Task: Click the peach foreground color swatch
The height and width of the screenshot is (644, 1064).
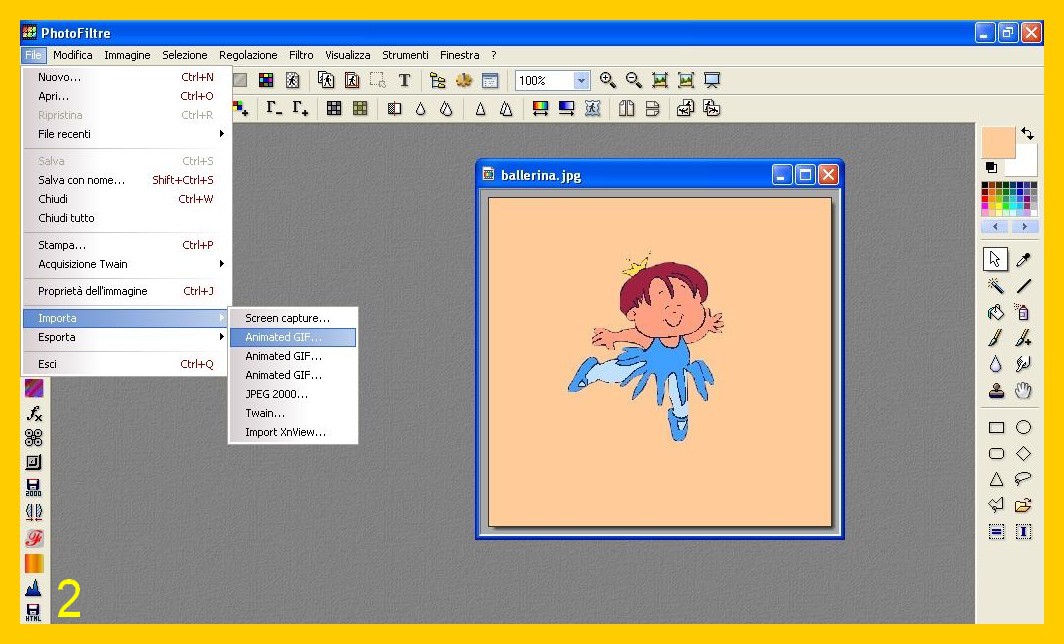Action: tap(998, 142)
